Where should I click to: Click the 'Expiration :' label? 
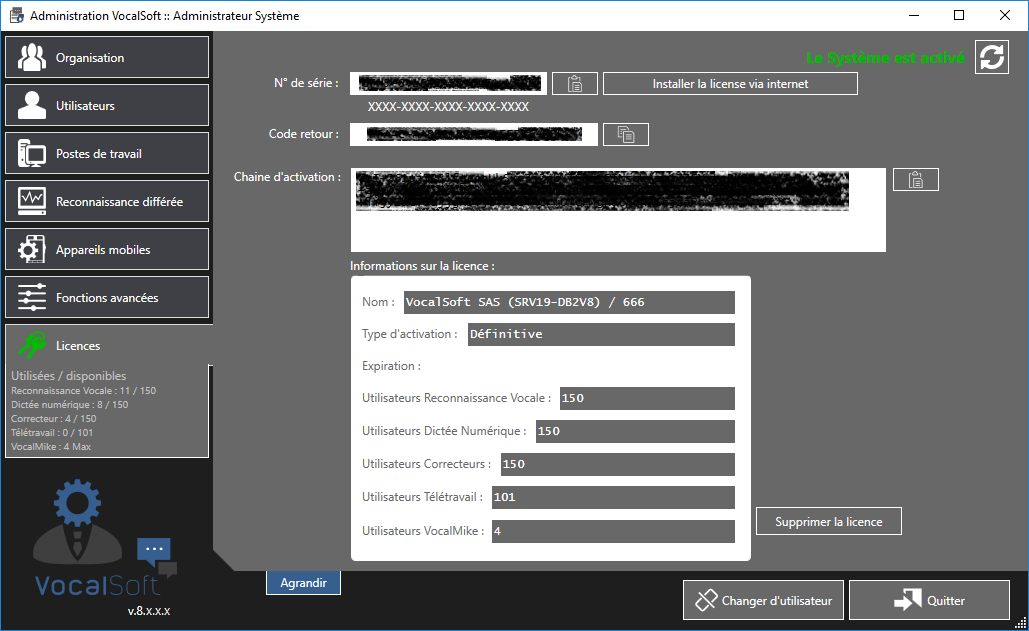pyautogui.click(x=391, y=366)
